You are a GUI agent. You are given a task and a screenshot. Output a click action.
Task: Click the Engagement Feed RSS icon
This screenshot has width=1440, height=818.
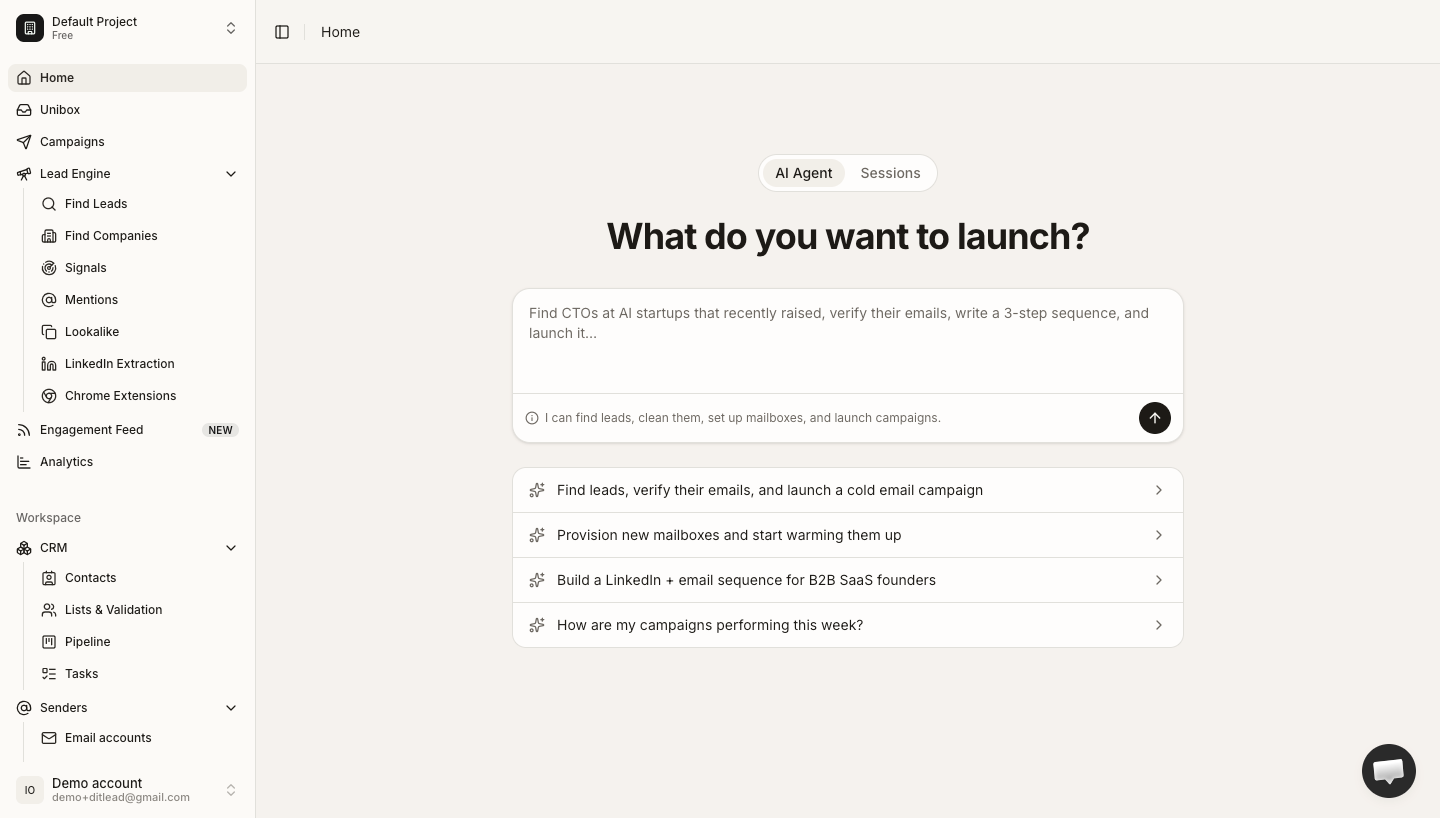click(x=24, y=430)
